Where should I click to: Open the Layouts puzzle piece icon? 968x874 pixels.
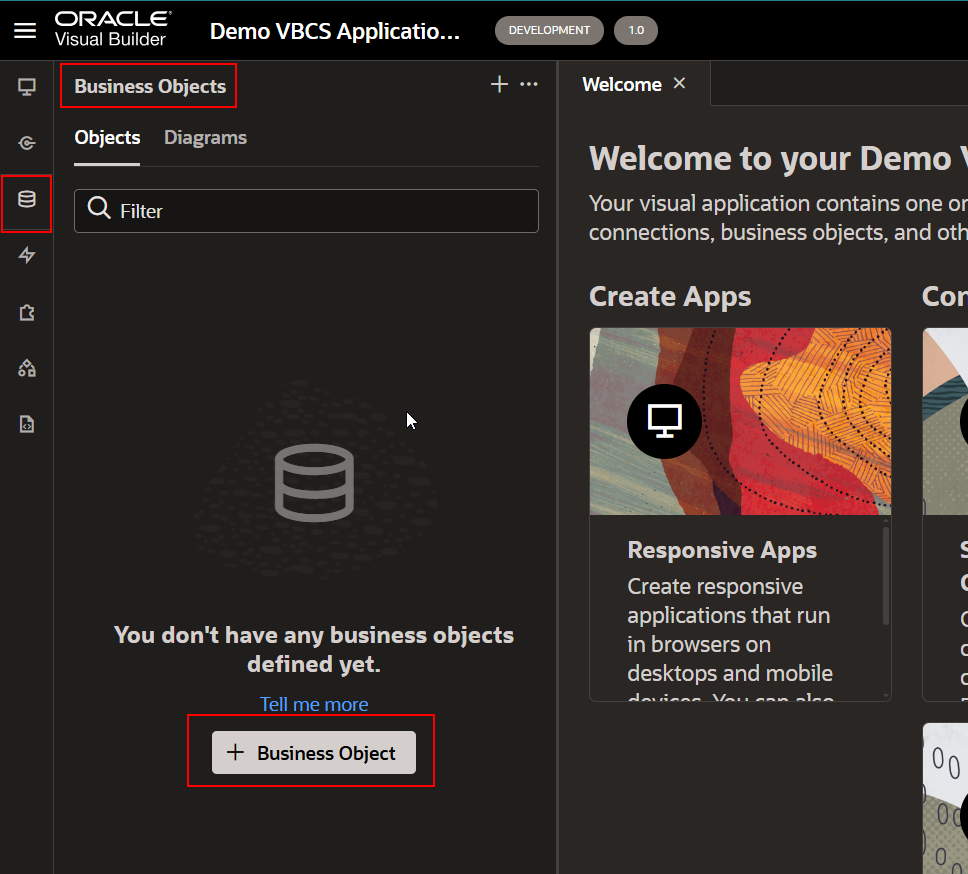tap(27, 312)
